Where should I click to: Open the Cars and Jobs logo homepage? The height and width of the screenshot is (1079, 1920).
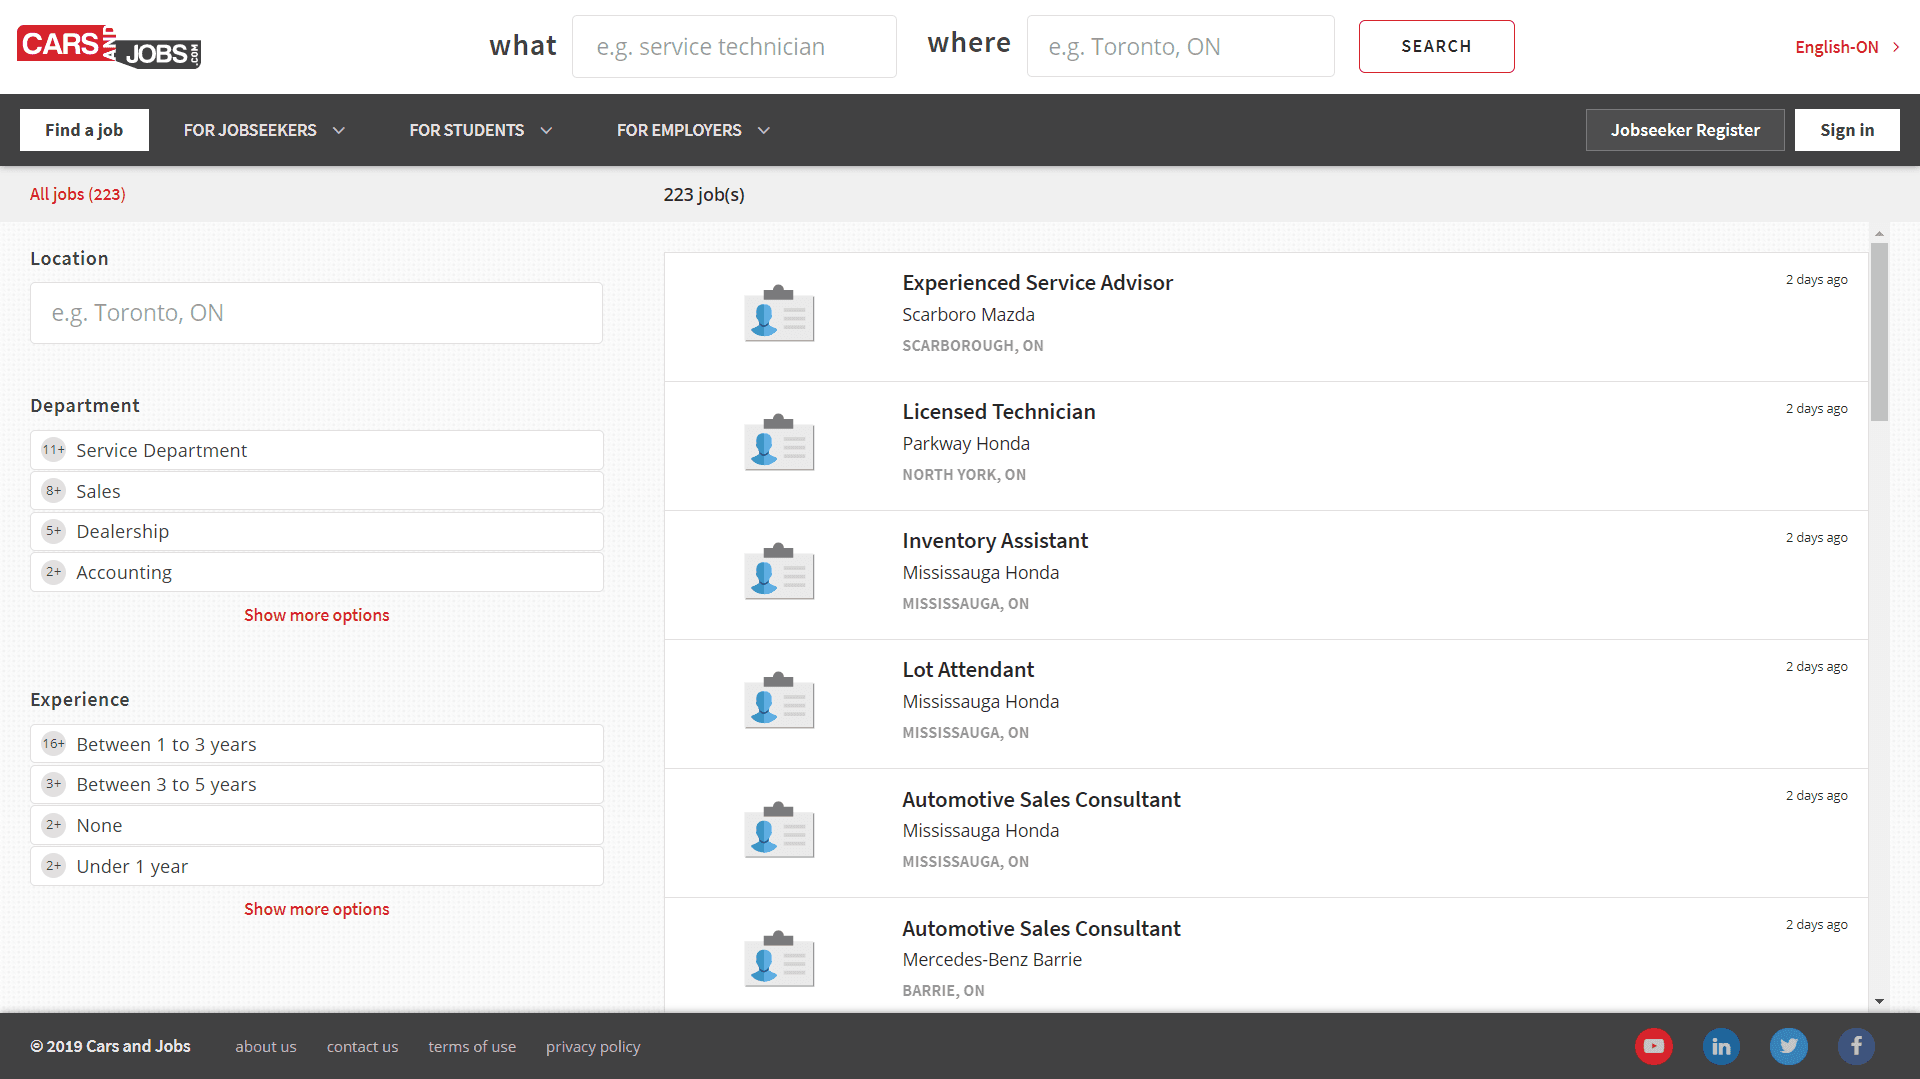coord(109,47)
